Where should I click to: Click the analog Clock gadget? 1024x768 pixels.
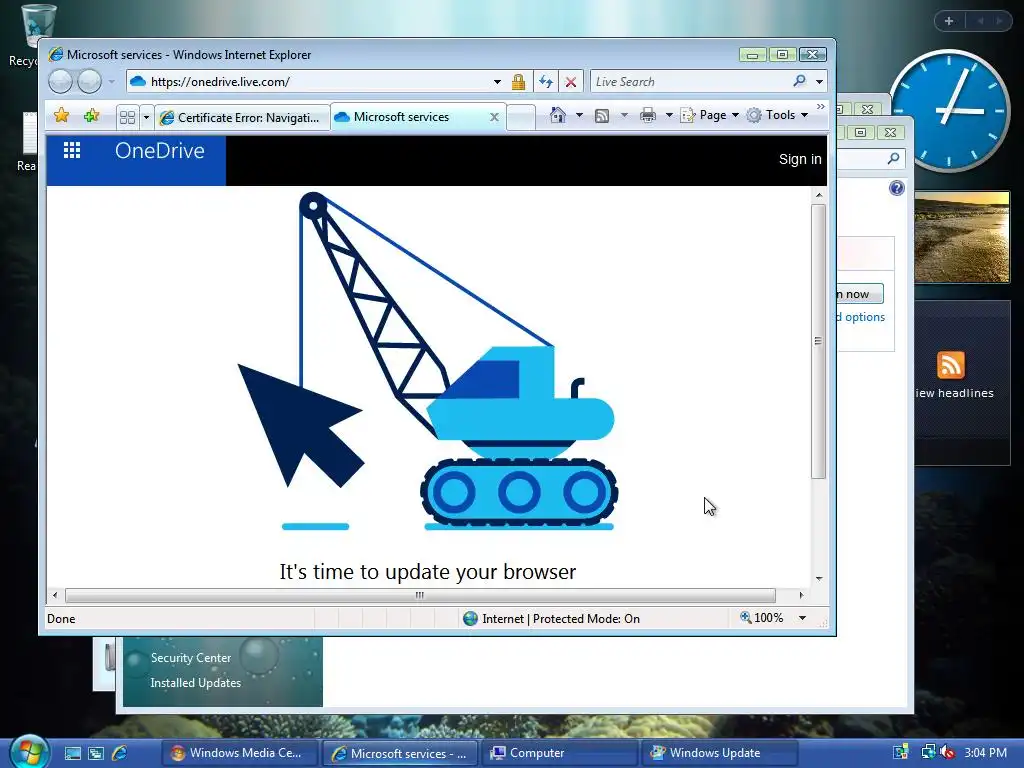[x=950, y=110]
